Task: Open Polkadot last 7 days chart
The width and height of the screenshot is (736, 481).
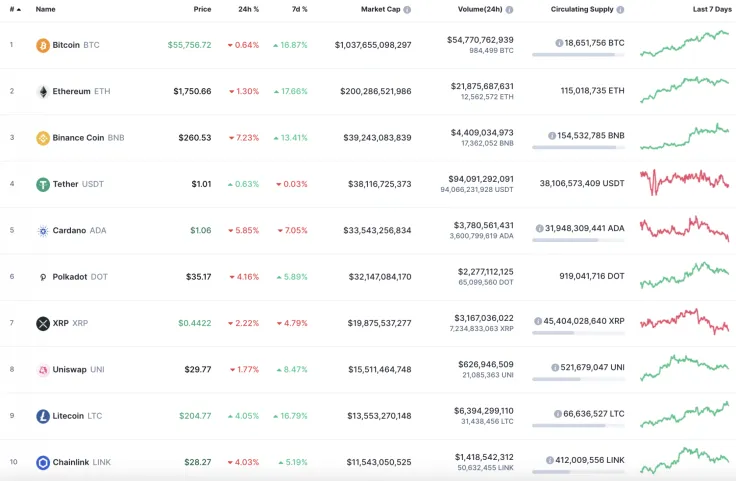Action: point(684,275)
